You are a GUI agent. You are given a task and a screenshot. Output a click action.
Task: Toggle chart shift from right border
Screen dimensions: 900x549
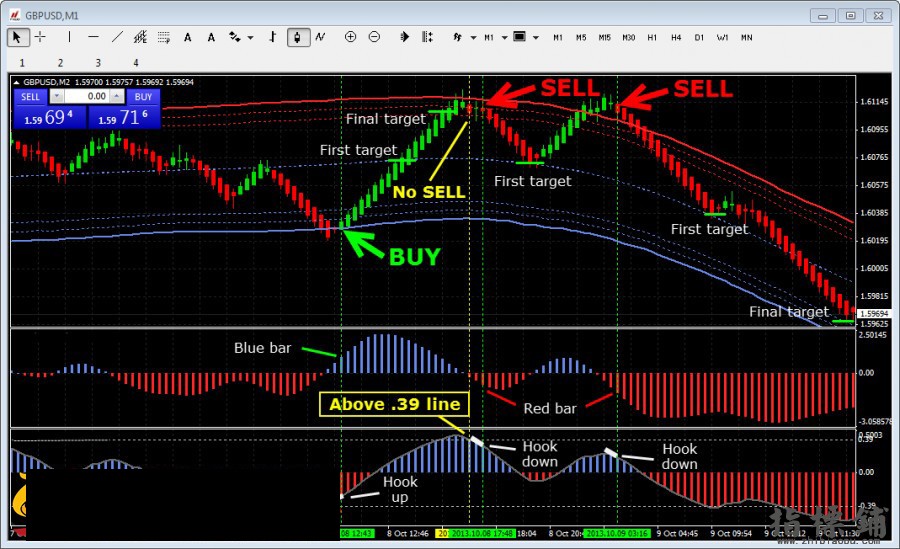[x=427, y=37]
